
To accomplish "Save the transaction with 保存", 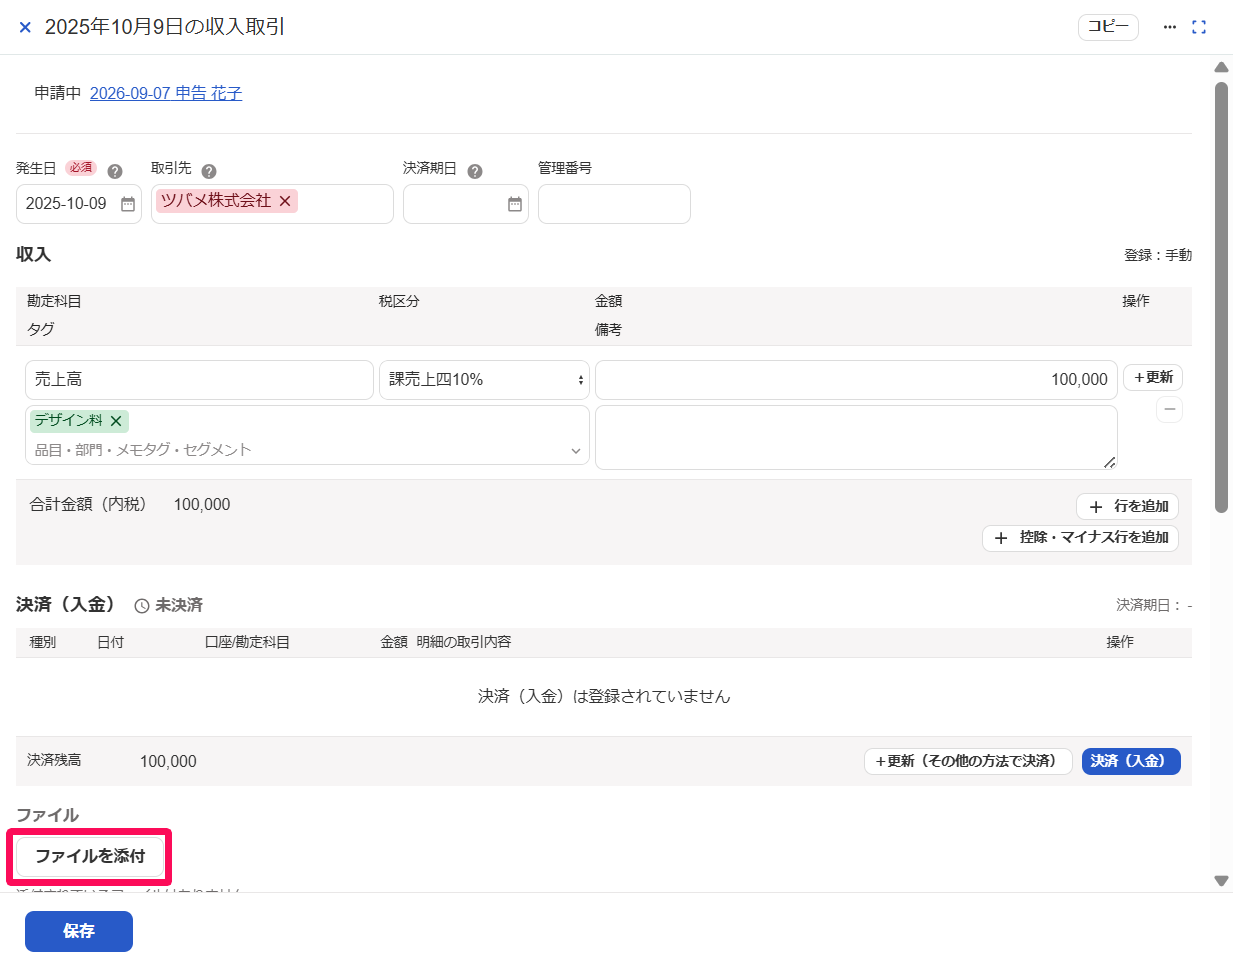I will tap(79, 931).
